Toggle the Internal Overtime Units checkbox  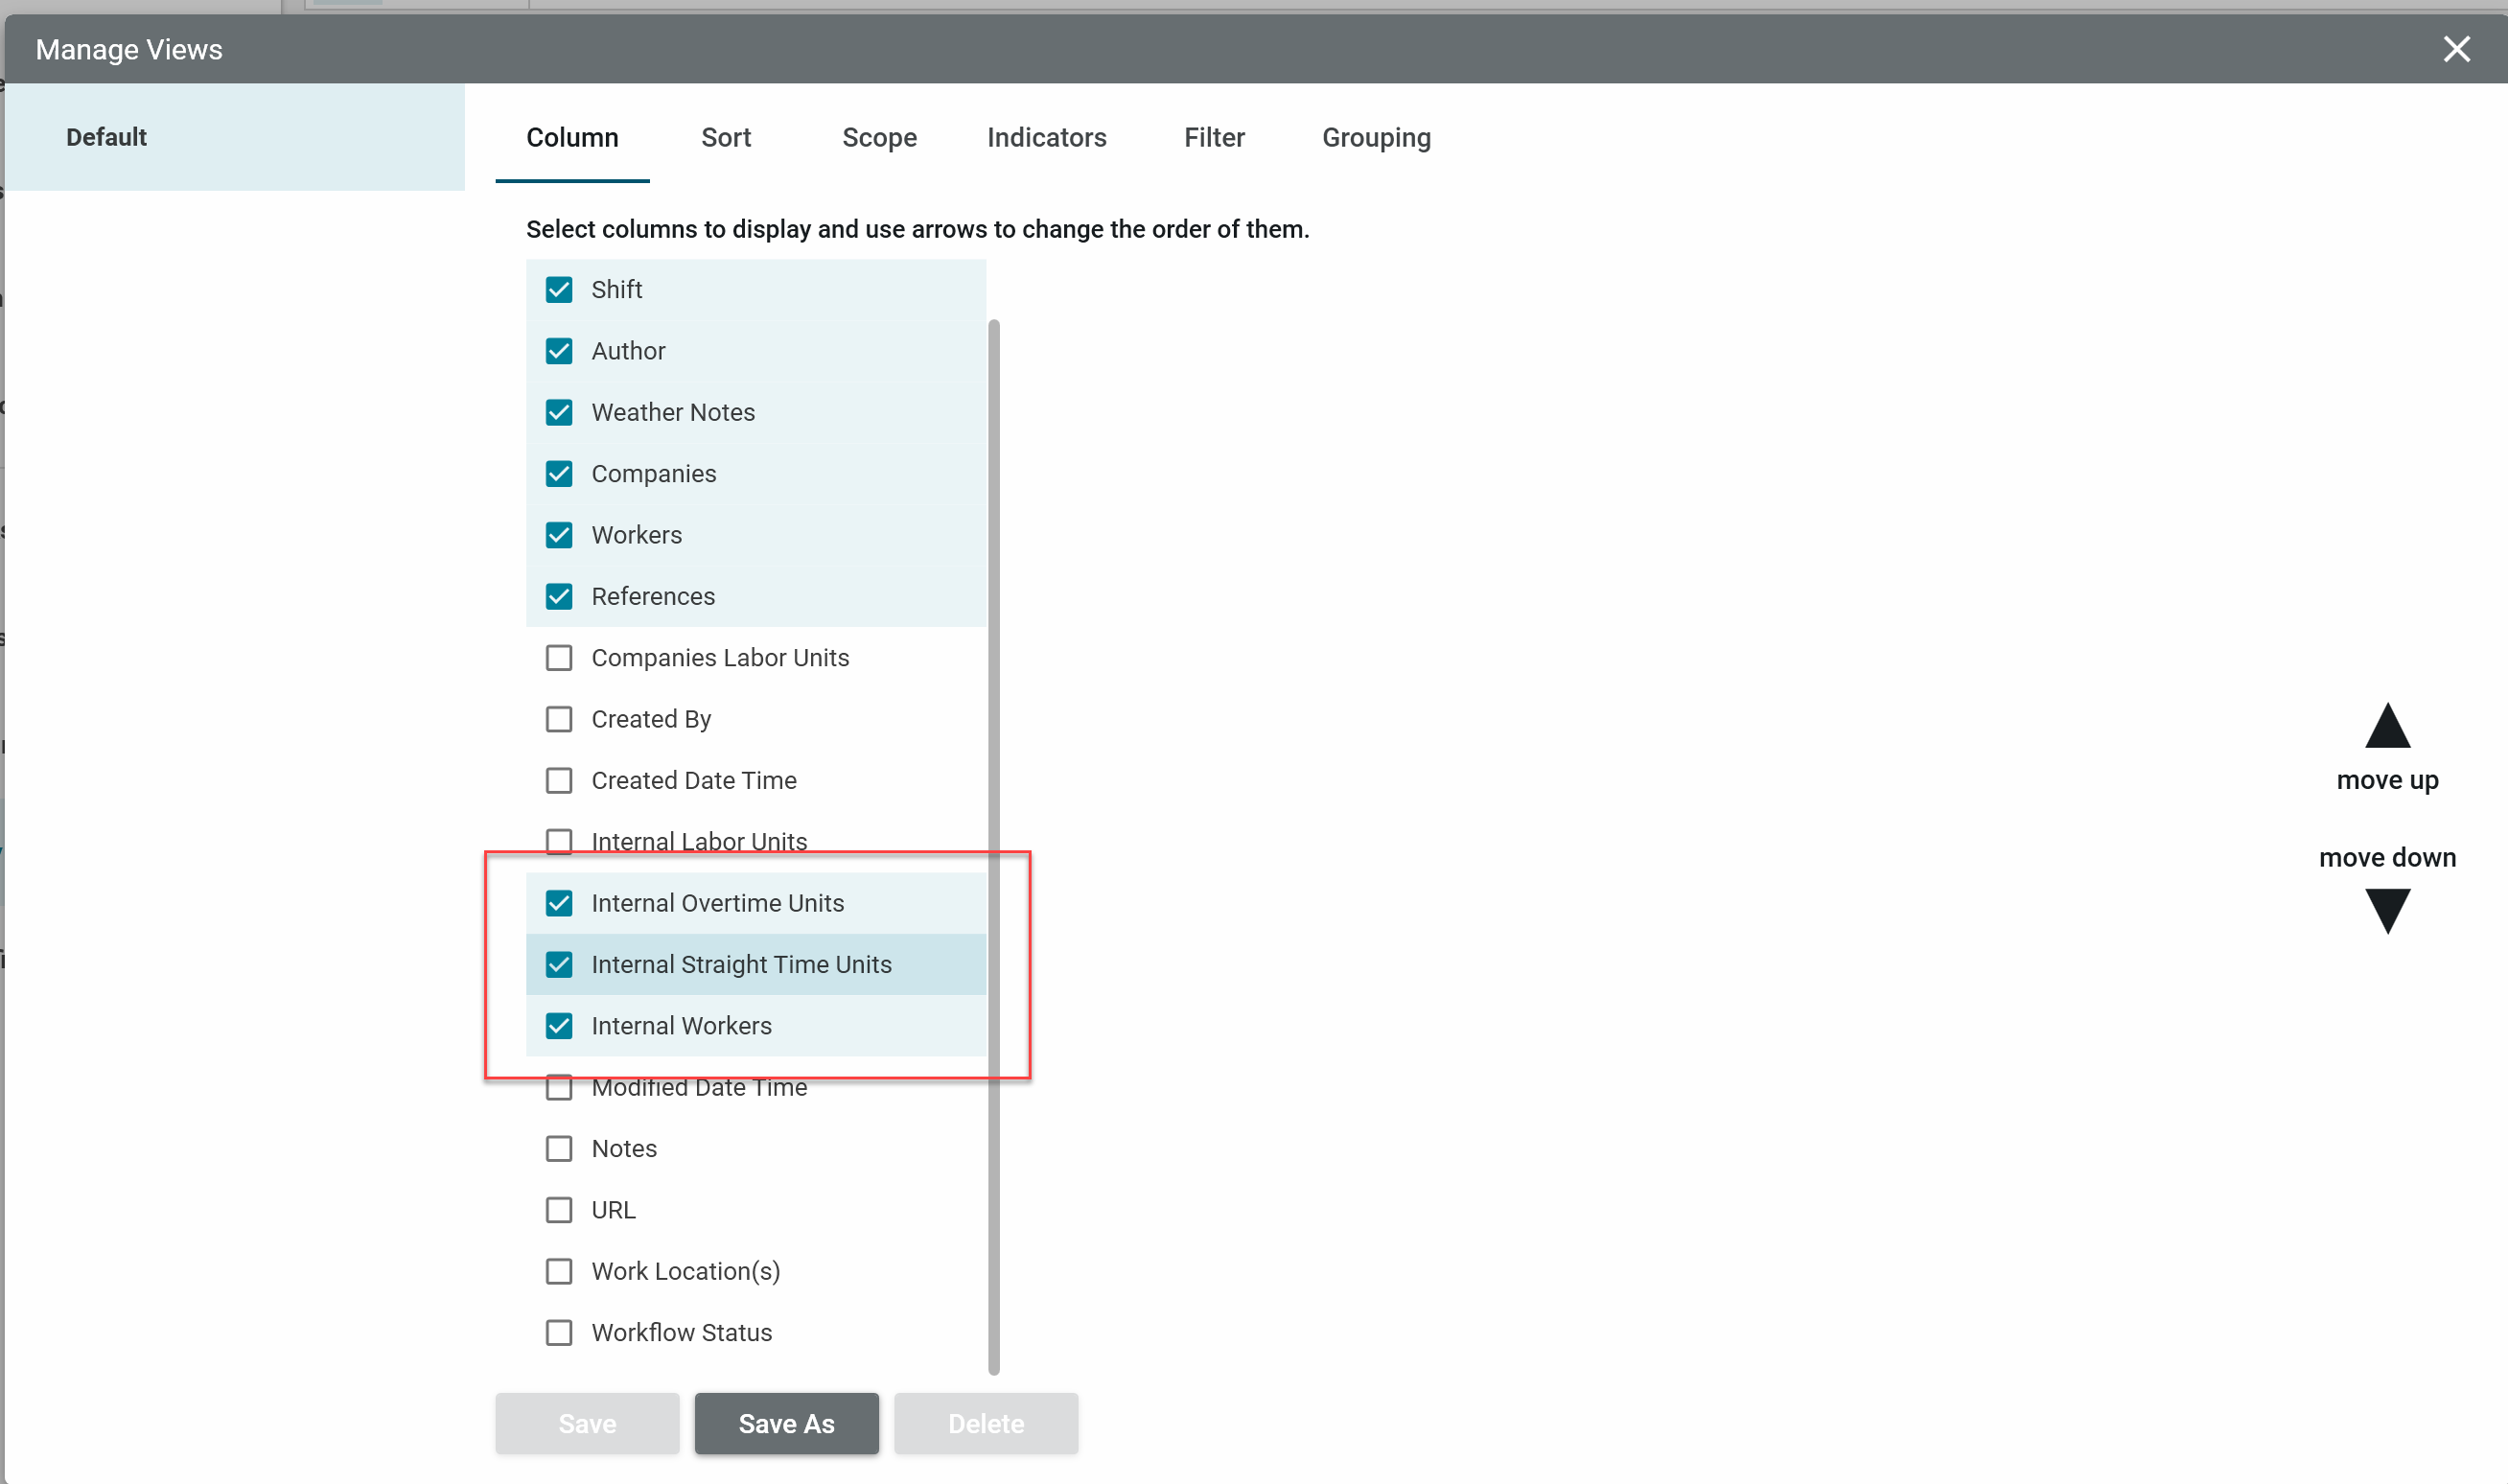point(559,903)
